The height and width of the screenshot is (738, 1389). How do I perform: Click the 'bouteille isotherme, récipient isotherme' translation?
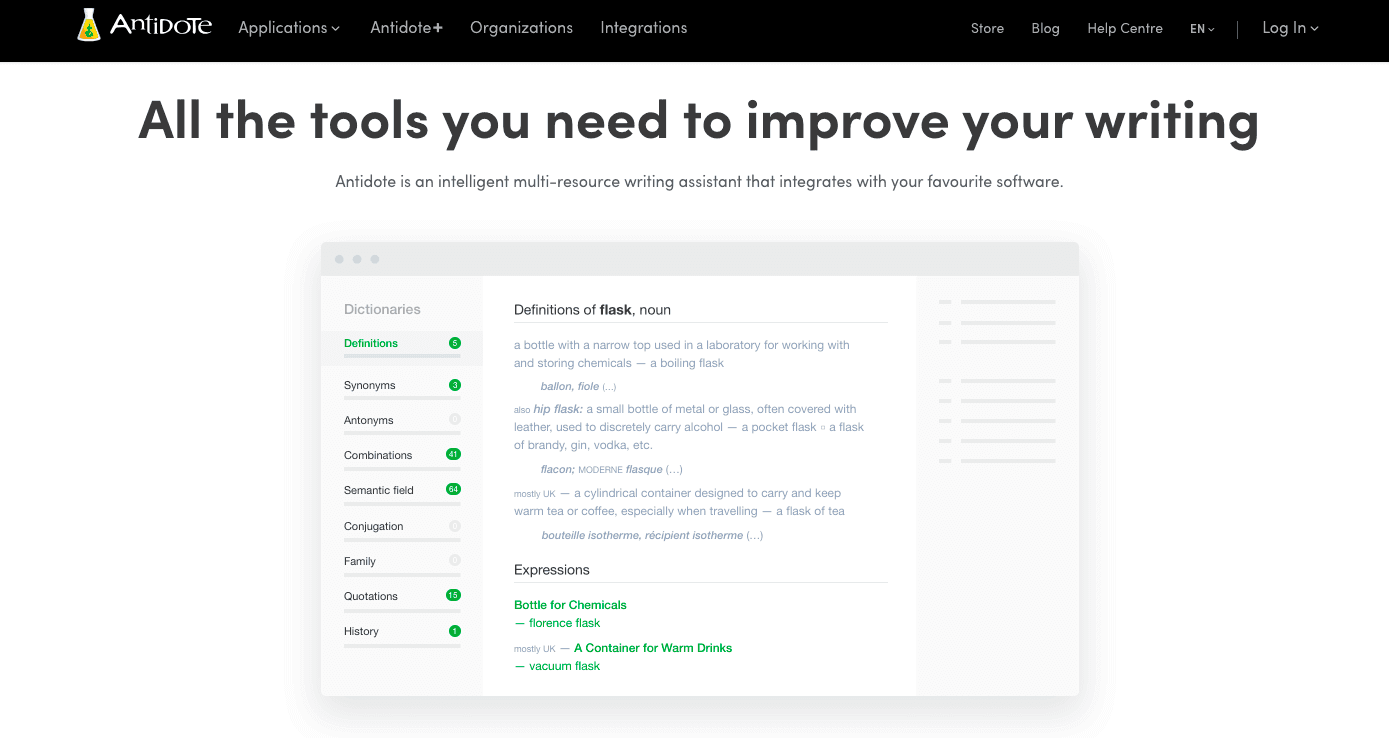[x=642, y=535]
